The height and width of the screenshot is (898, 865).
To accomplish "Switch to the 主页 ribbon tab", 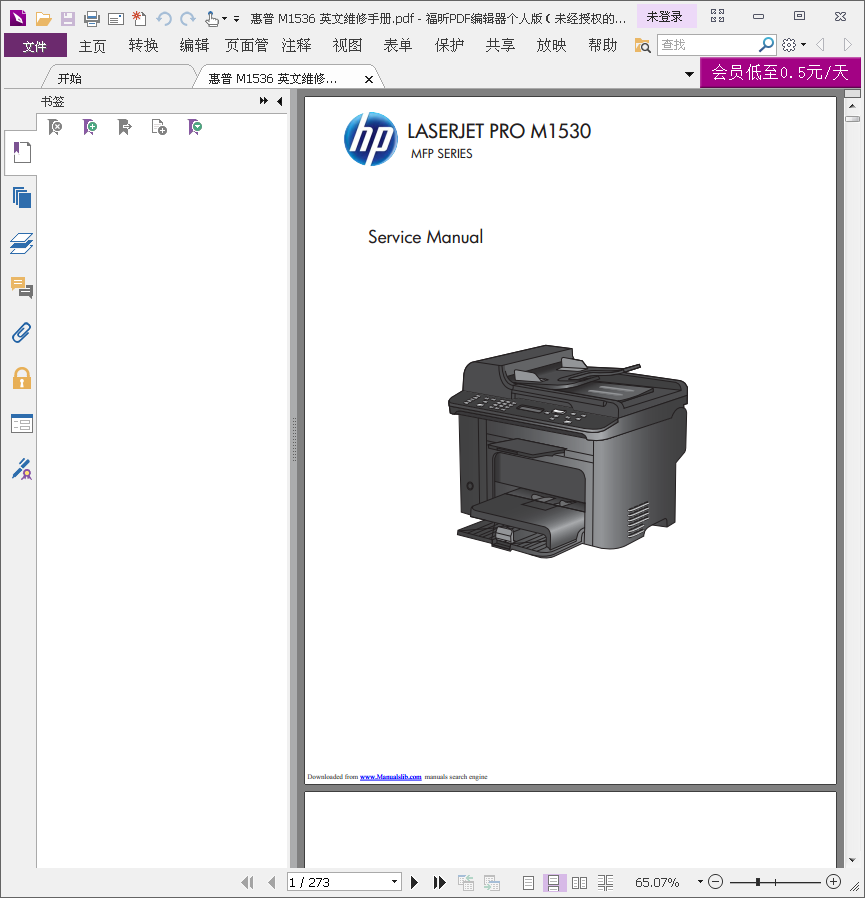I will pyautogui.click(x=92, y=45).
